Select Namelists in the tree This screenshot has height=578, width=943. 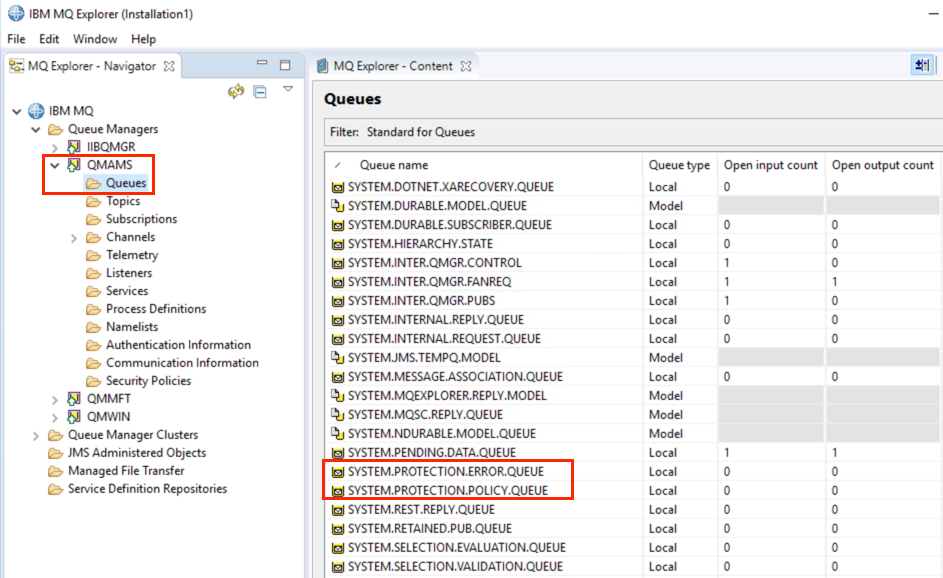pos(132,327)
